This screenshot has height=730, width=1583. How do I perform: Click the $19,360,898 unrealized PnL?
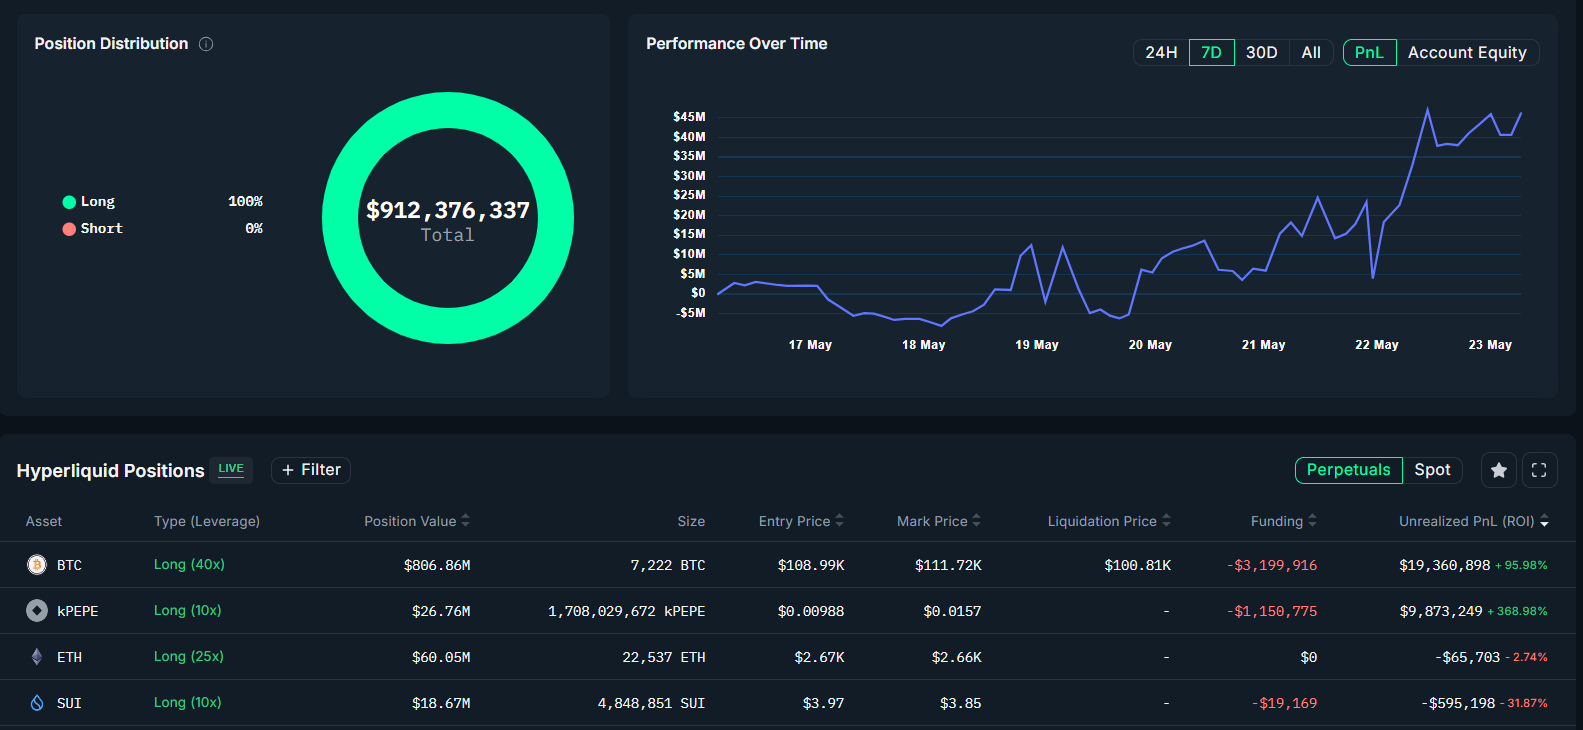coord(1445,565)
